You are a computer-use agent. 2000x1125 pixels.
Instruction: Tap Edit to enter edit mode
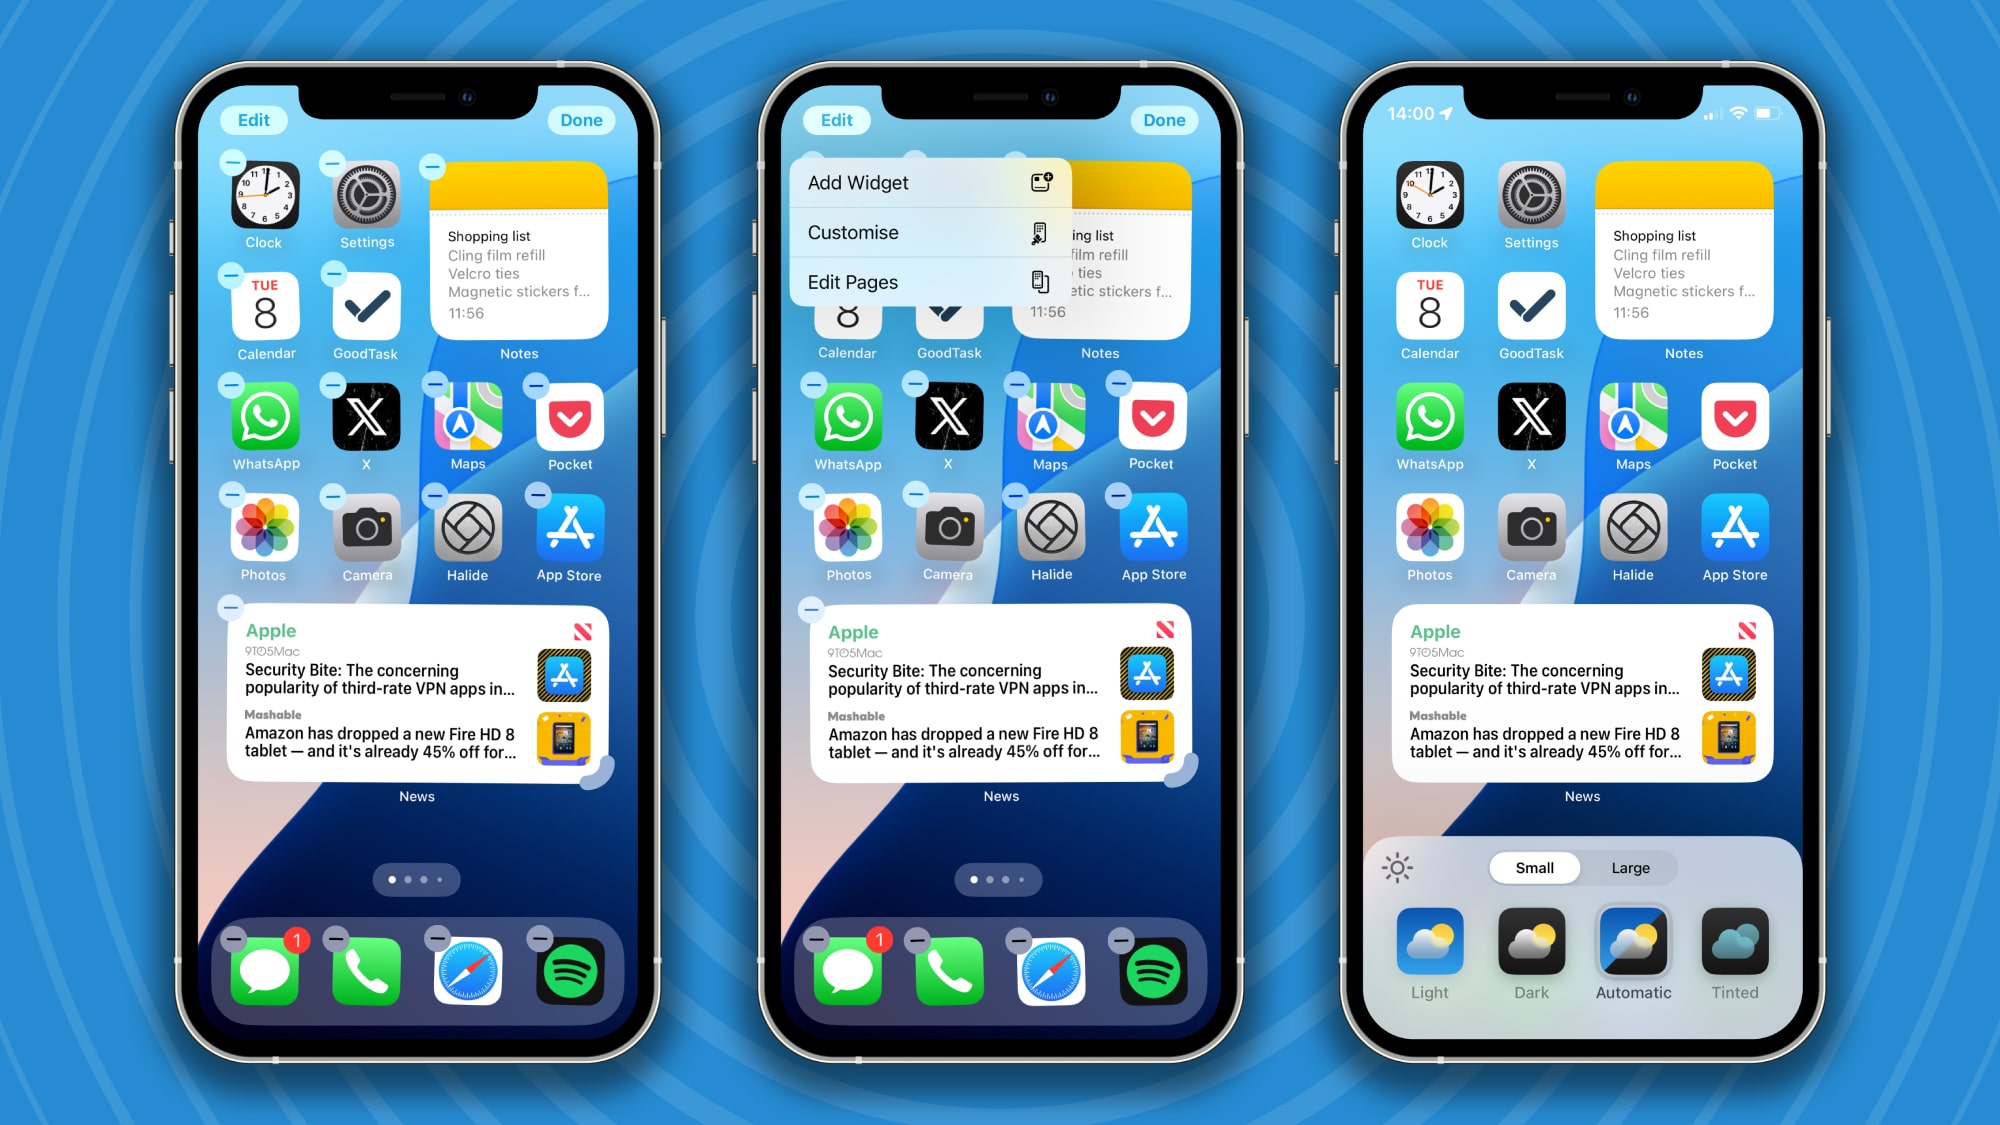[x=251, y=121]
